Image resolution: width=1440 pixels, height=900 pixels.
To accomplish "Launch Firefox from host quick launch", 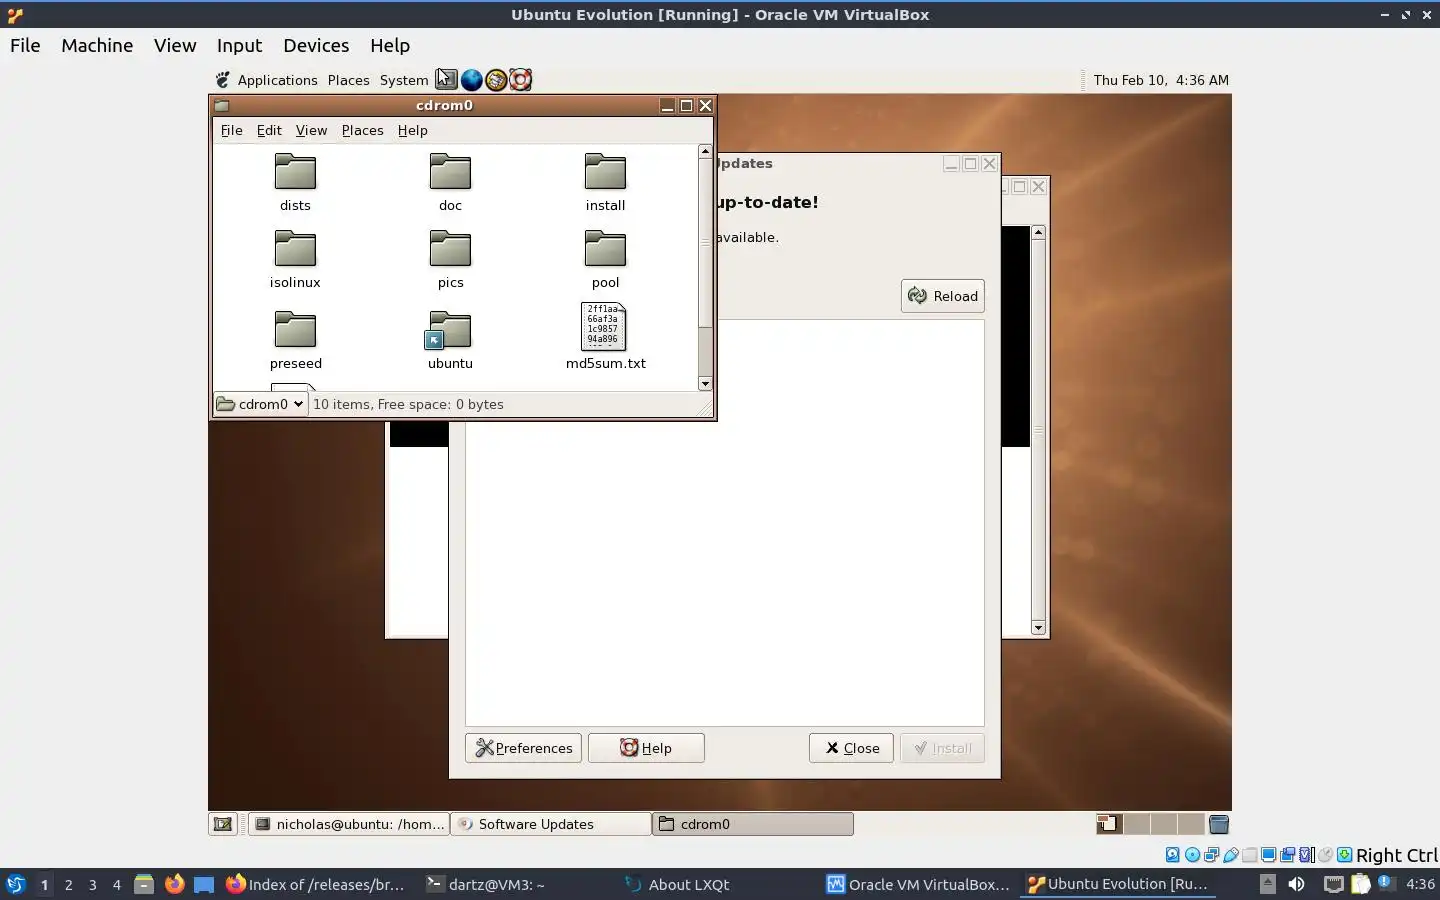I will (x=174, y=884).
